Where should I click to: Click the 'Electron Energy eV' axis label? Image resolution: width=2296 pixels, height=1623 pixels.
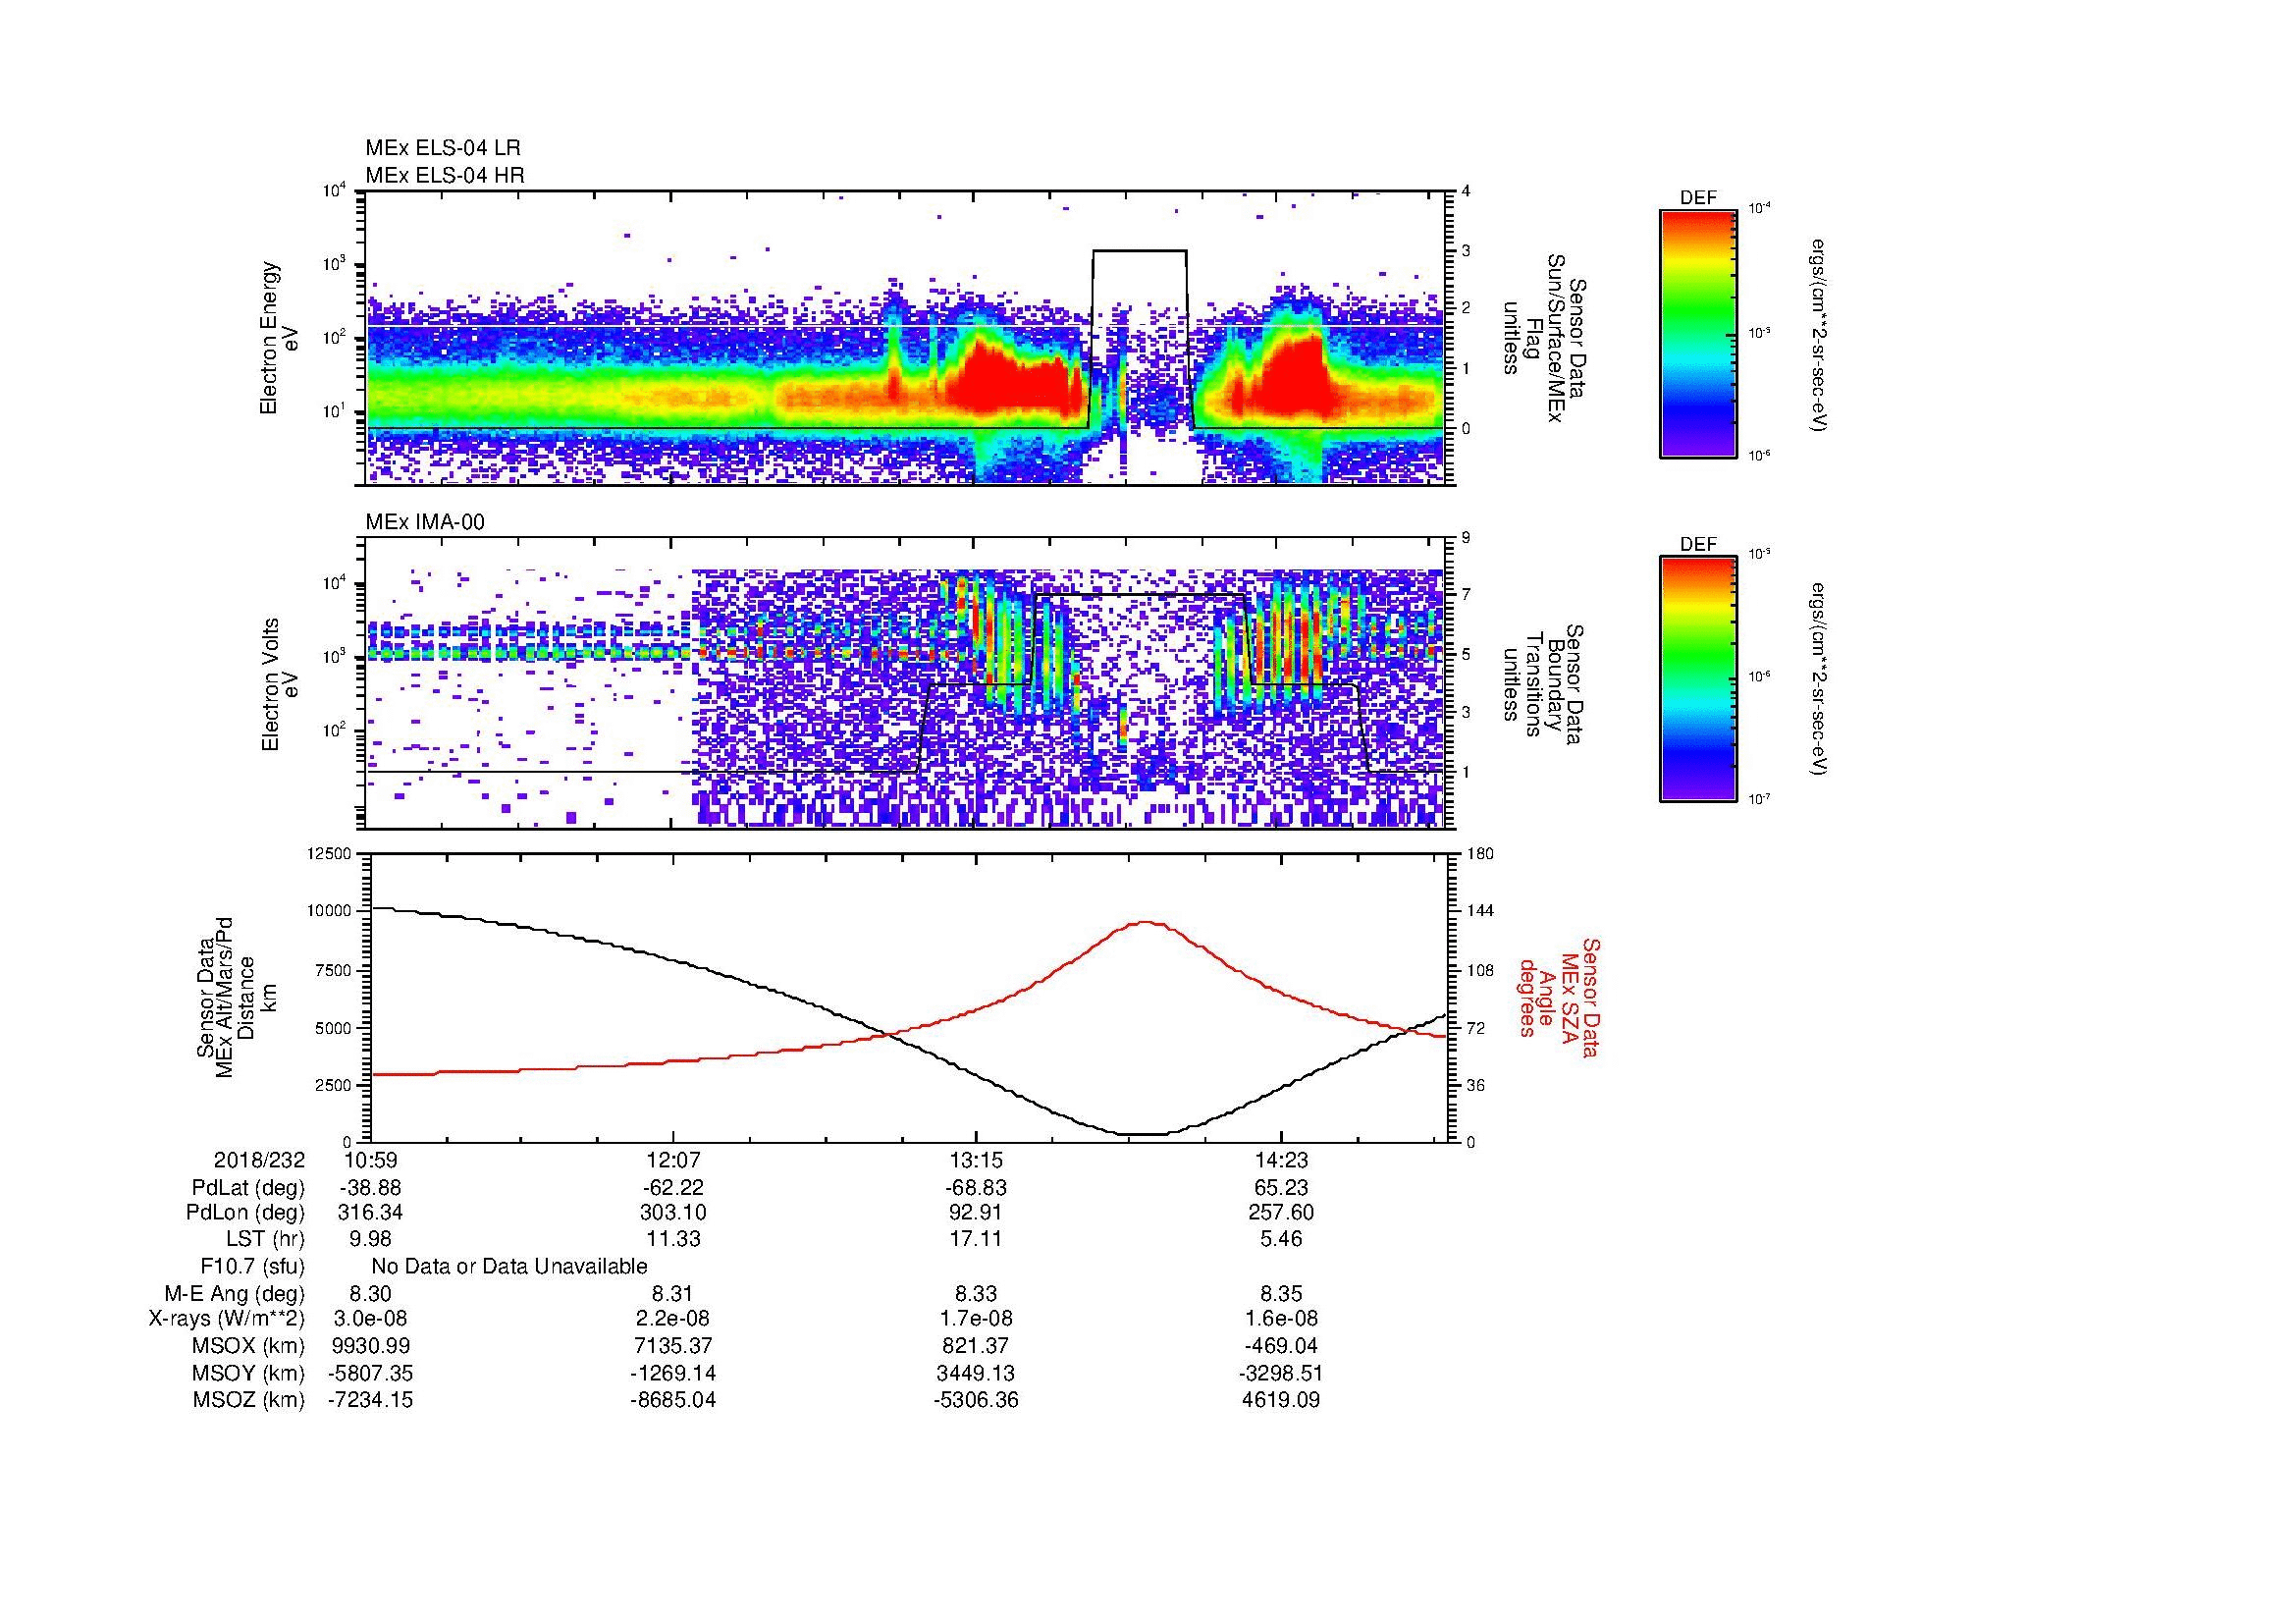pyautogui.click(x=279, y=338)
